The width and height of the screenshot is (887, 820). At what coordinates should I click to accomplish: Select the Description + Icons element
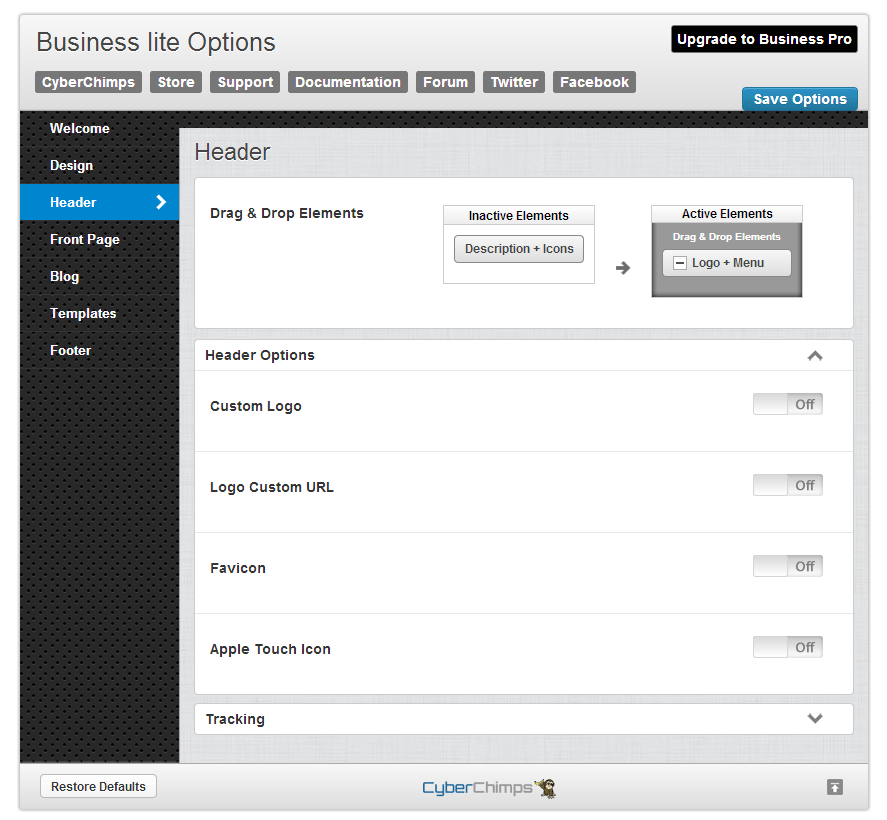click(519, 249)
